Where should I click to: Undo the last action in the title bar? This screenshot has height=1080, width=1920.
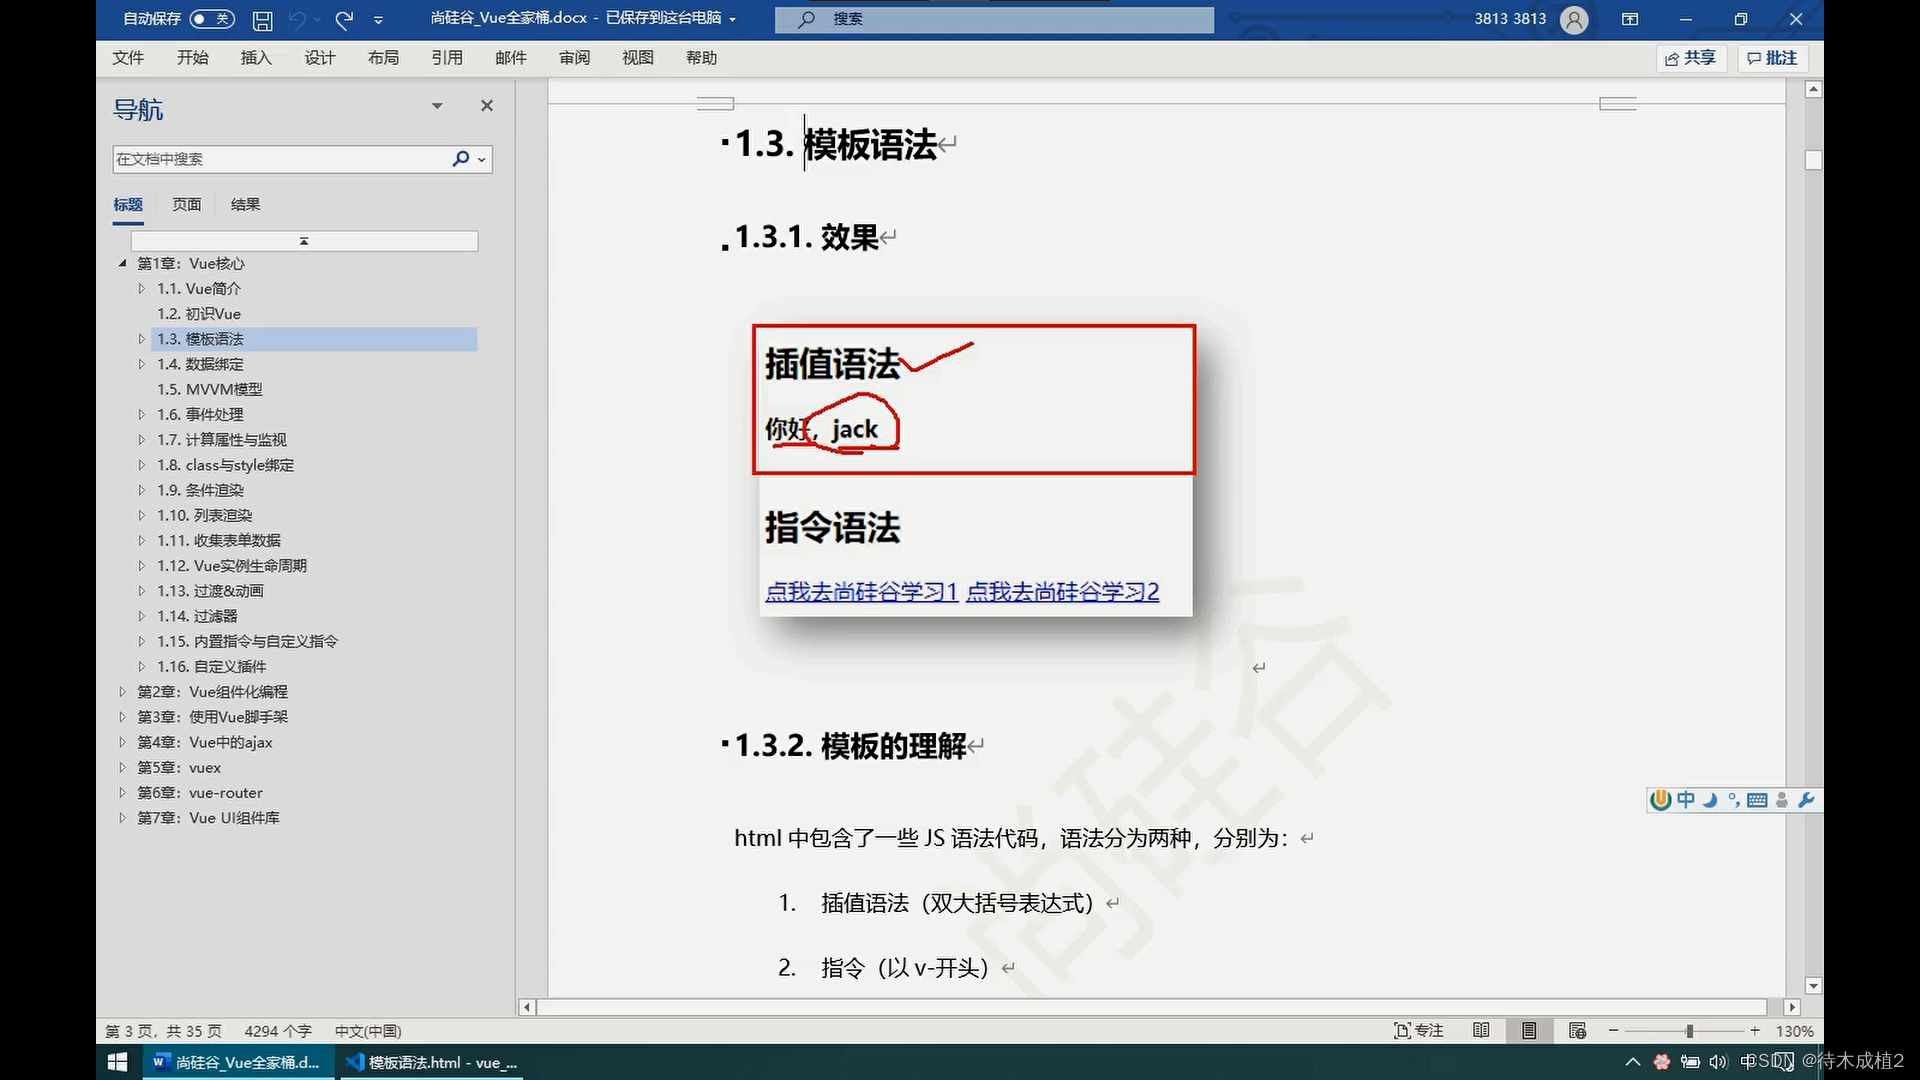point(297,19)
